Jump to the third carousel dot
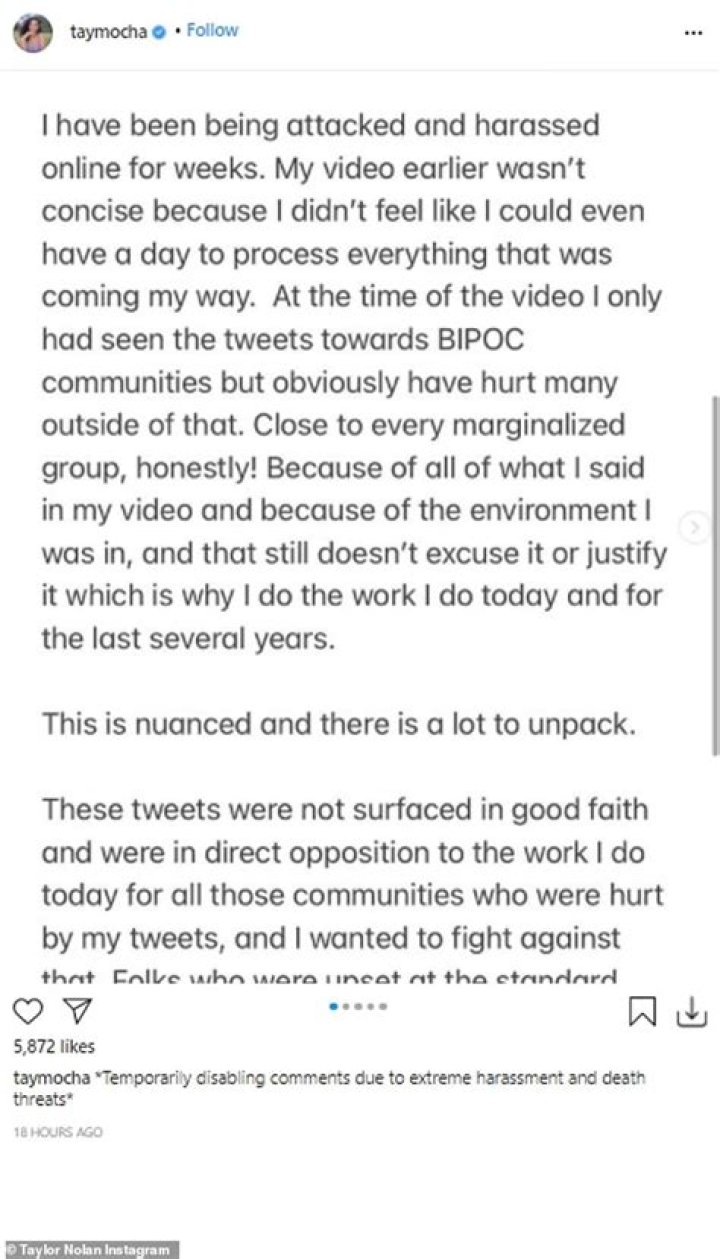The height and width of the screenshot is (1259, 720). tap(358, 1006)
